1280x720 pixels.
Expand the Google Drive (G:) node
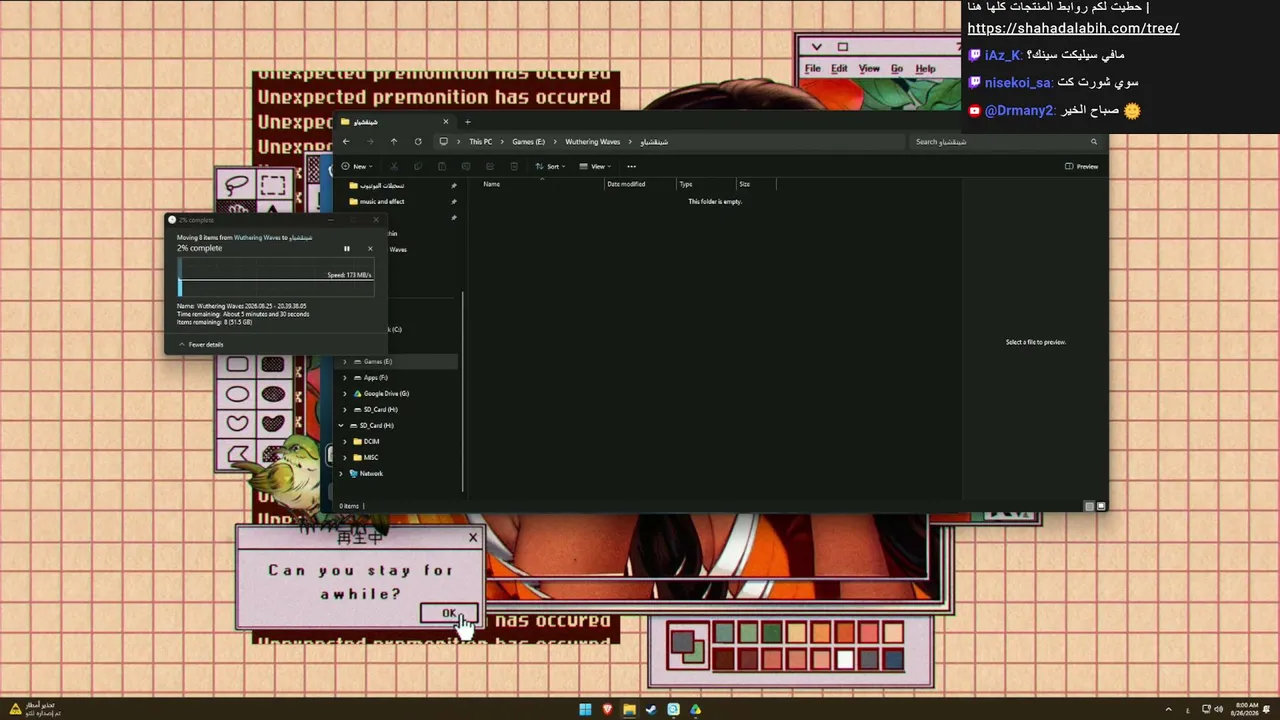pyautogui.click(x=345, y=394)
